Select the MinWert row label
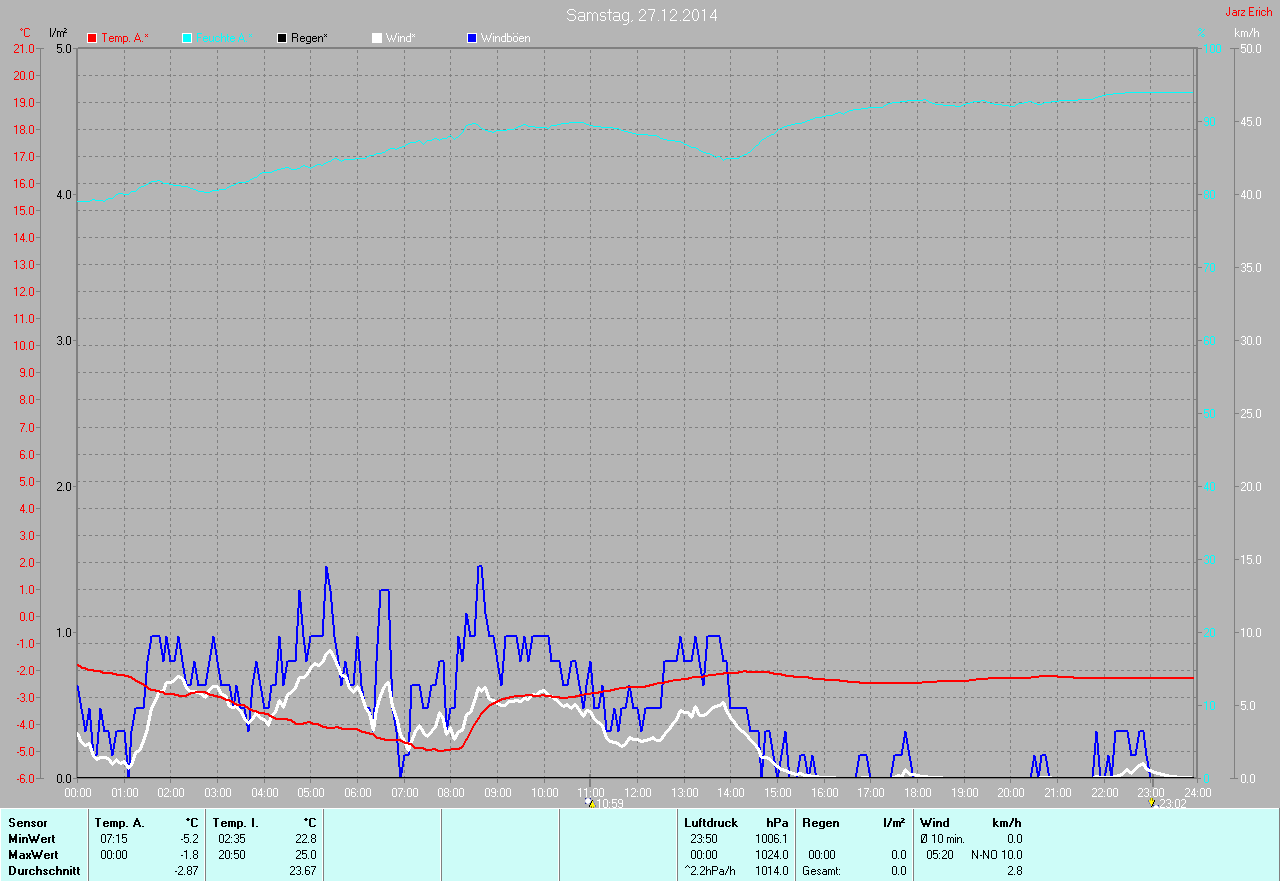 32,839
